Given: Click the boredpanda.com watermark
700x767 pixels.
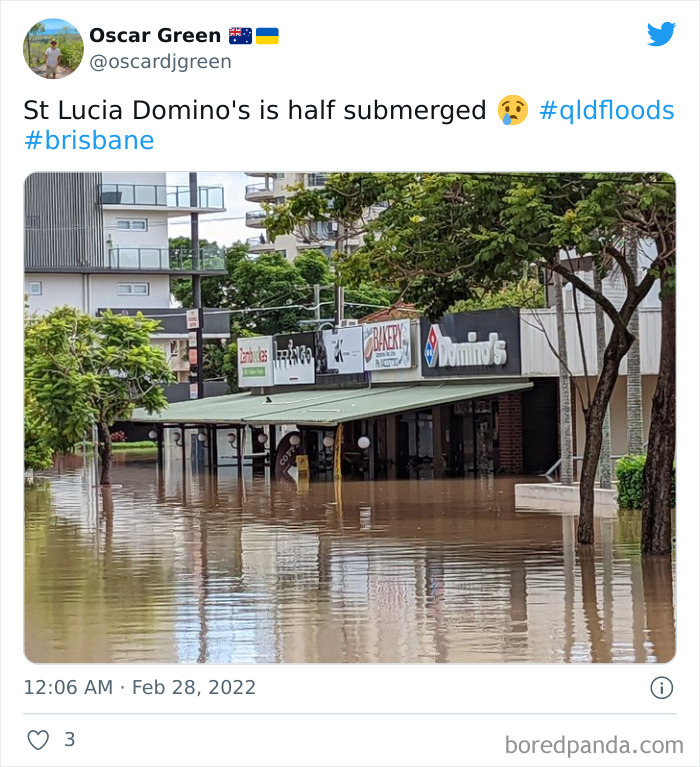Looking at the screenshot, I should click(594, 745).
